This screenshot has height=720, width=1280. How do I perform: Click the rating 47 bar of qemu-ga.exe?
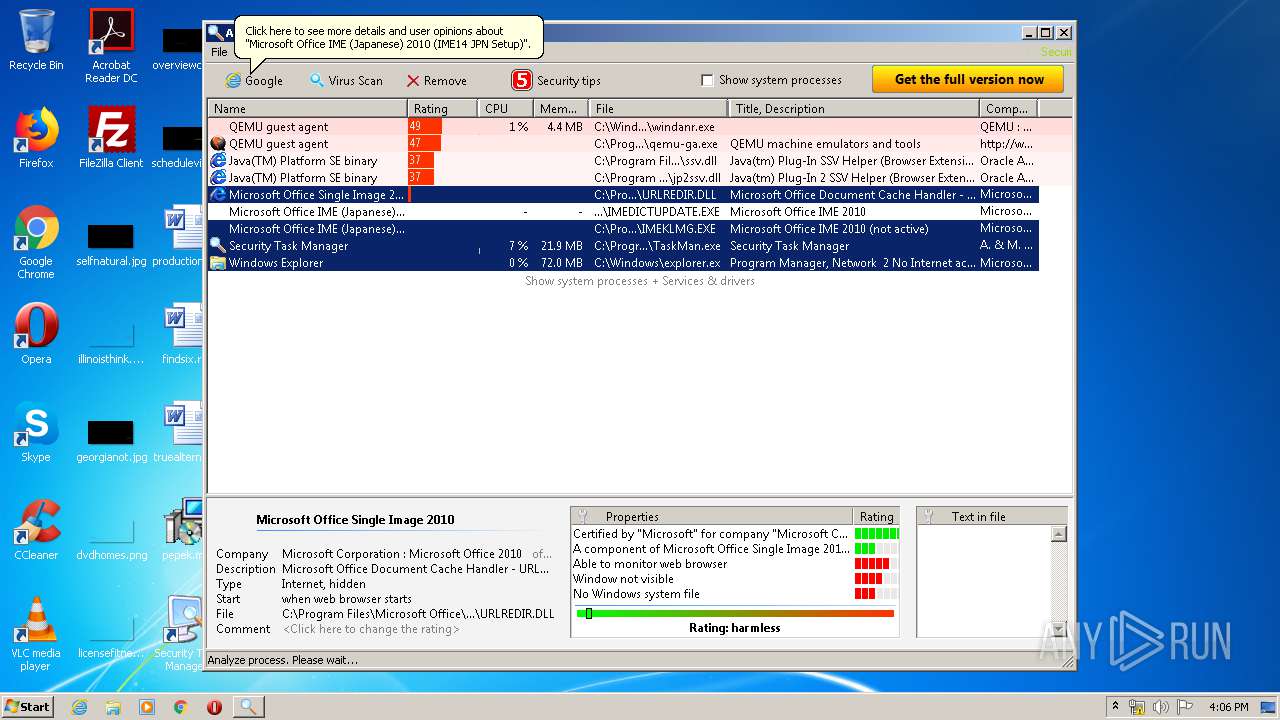(x=424, y=144)
